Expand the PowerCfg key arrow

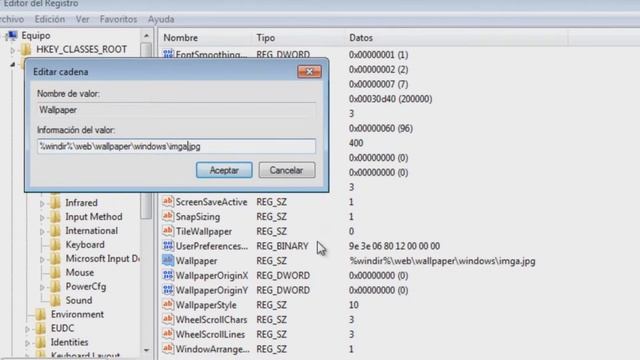tap(42, 287)
